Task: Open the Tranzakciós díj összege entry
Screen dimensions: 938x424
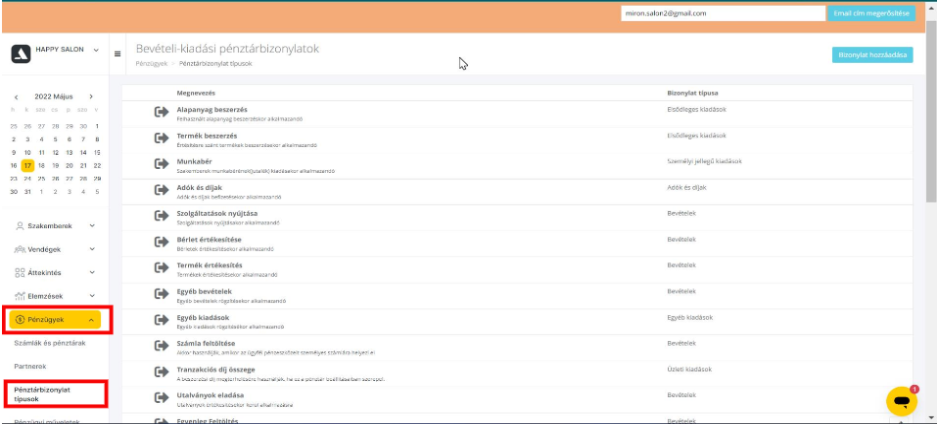Action: click(x=216, y=370)
